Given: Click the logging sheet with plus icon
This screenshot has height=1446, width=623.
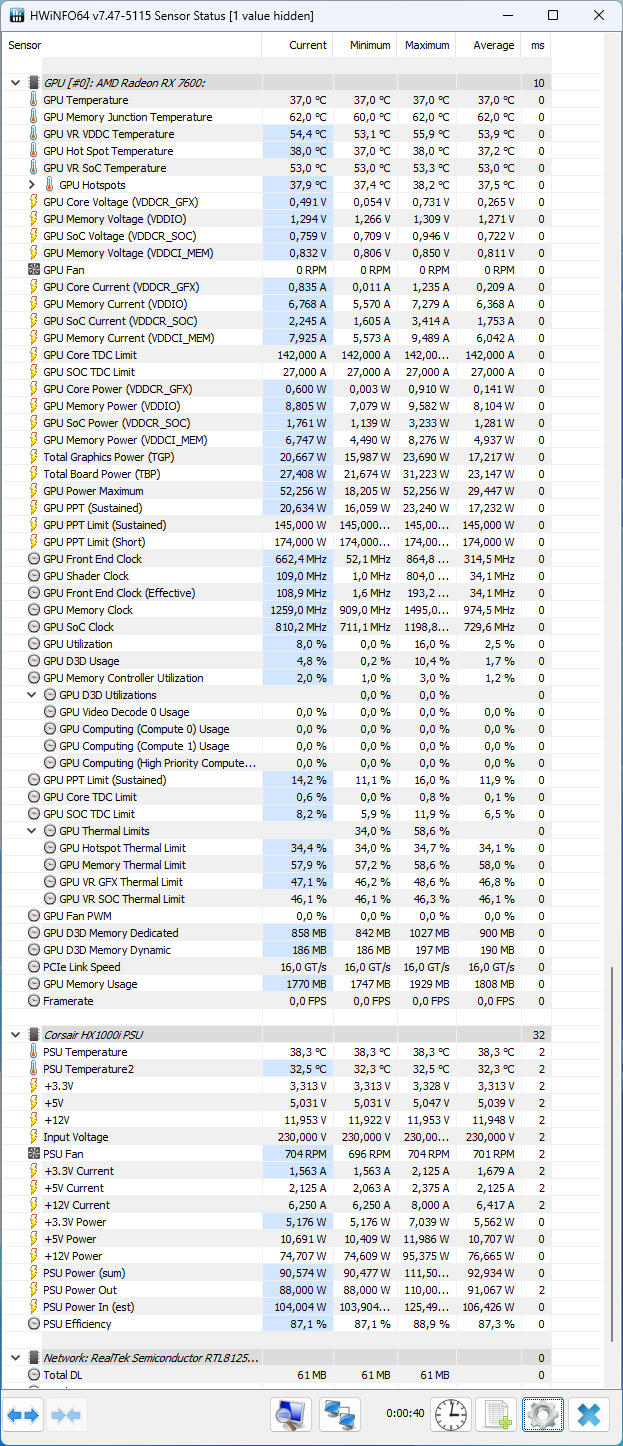Looking at the screenshot, I should tap(498, 1415).
